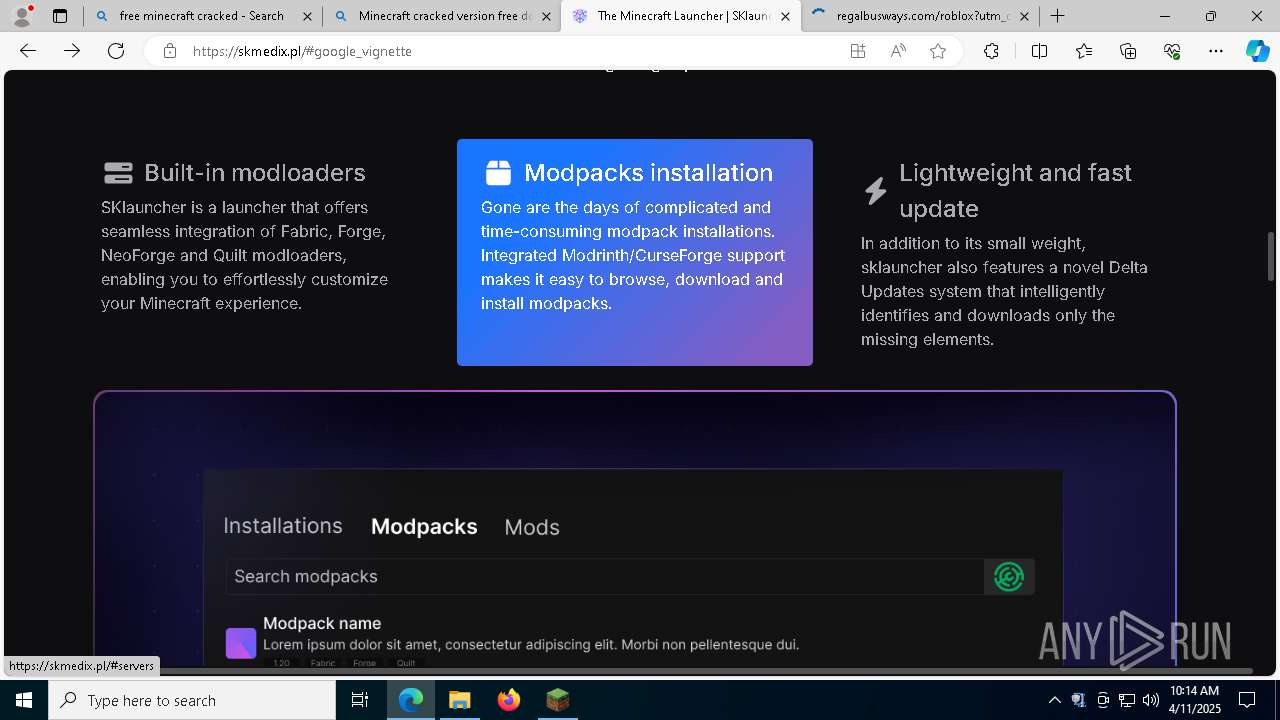This screenshot has width=1280, height=720.
Task: Open the app available icon in address bar
Action: (x=858, y=51)
